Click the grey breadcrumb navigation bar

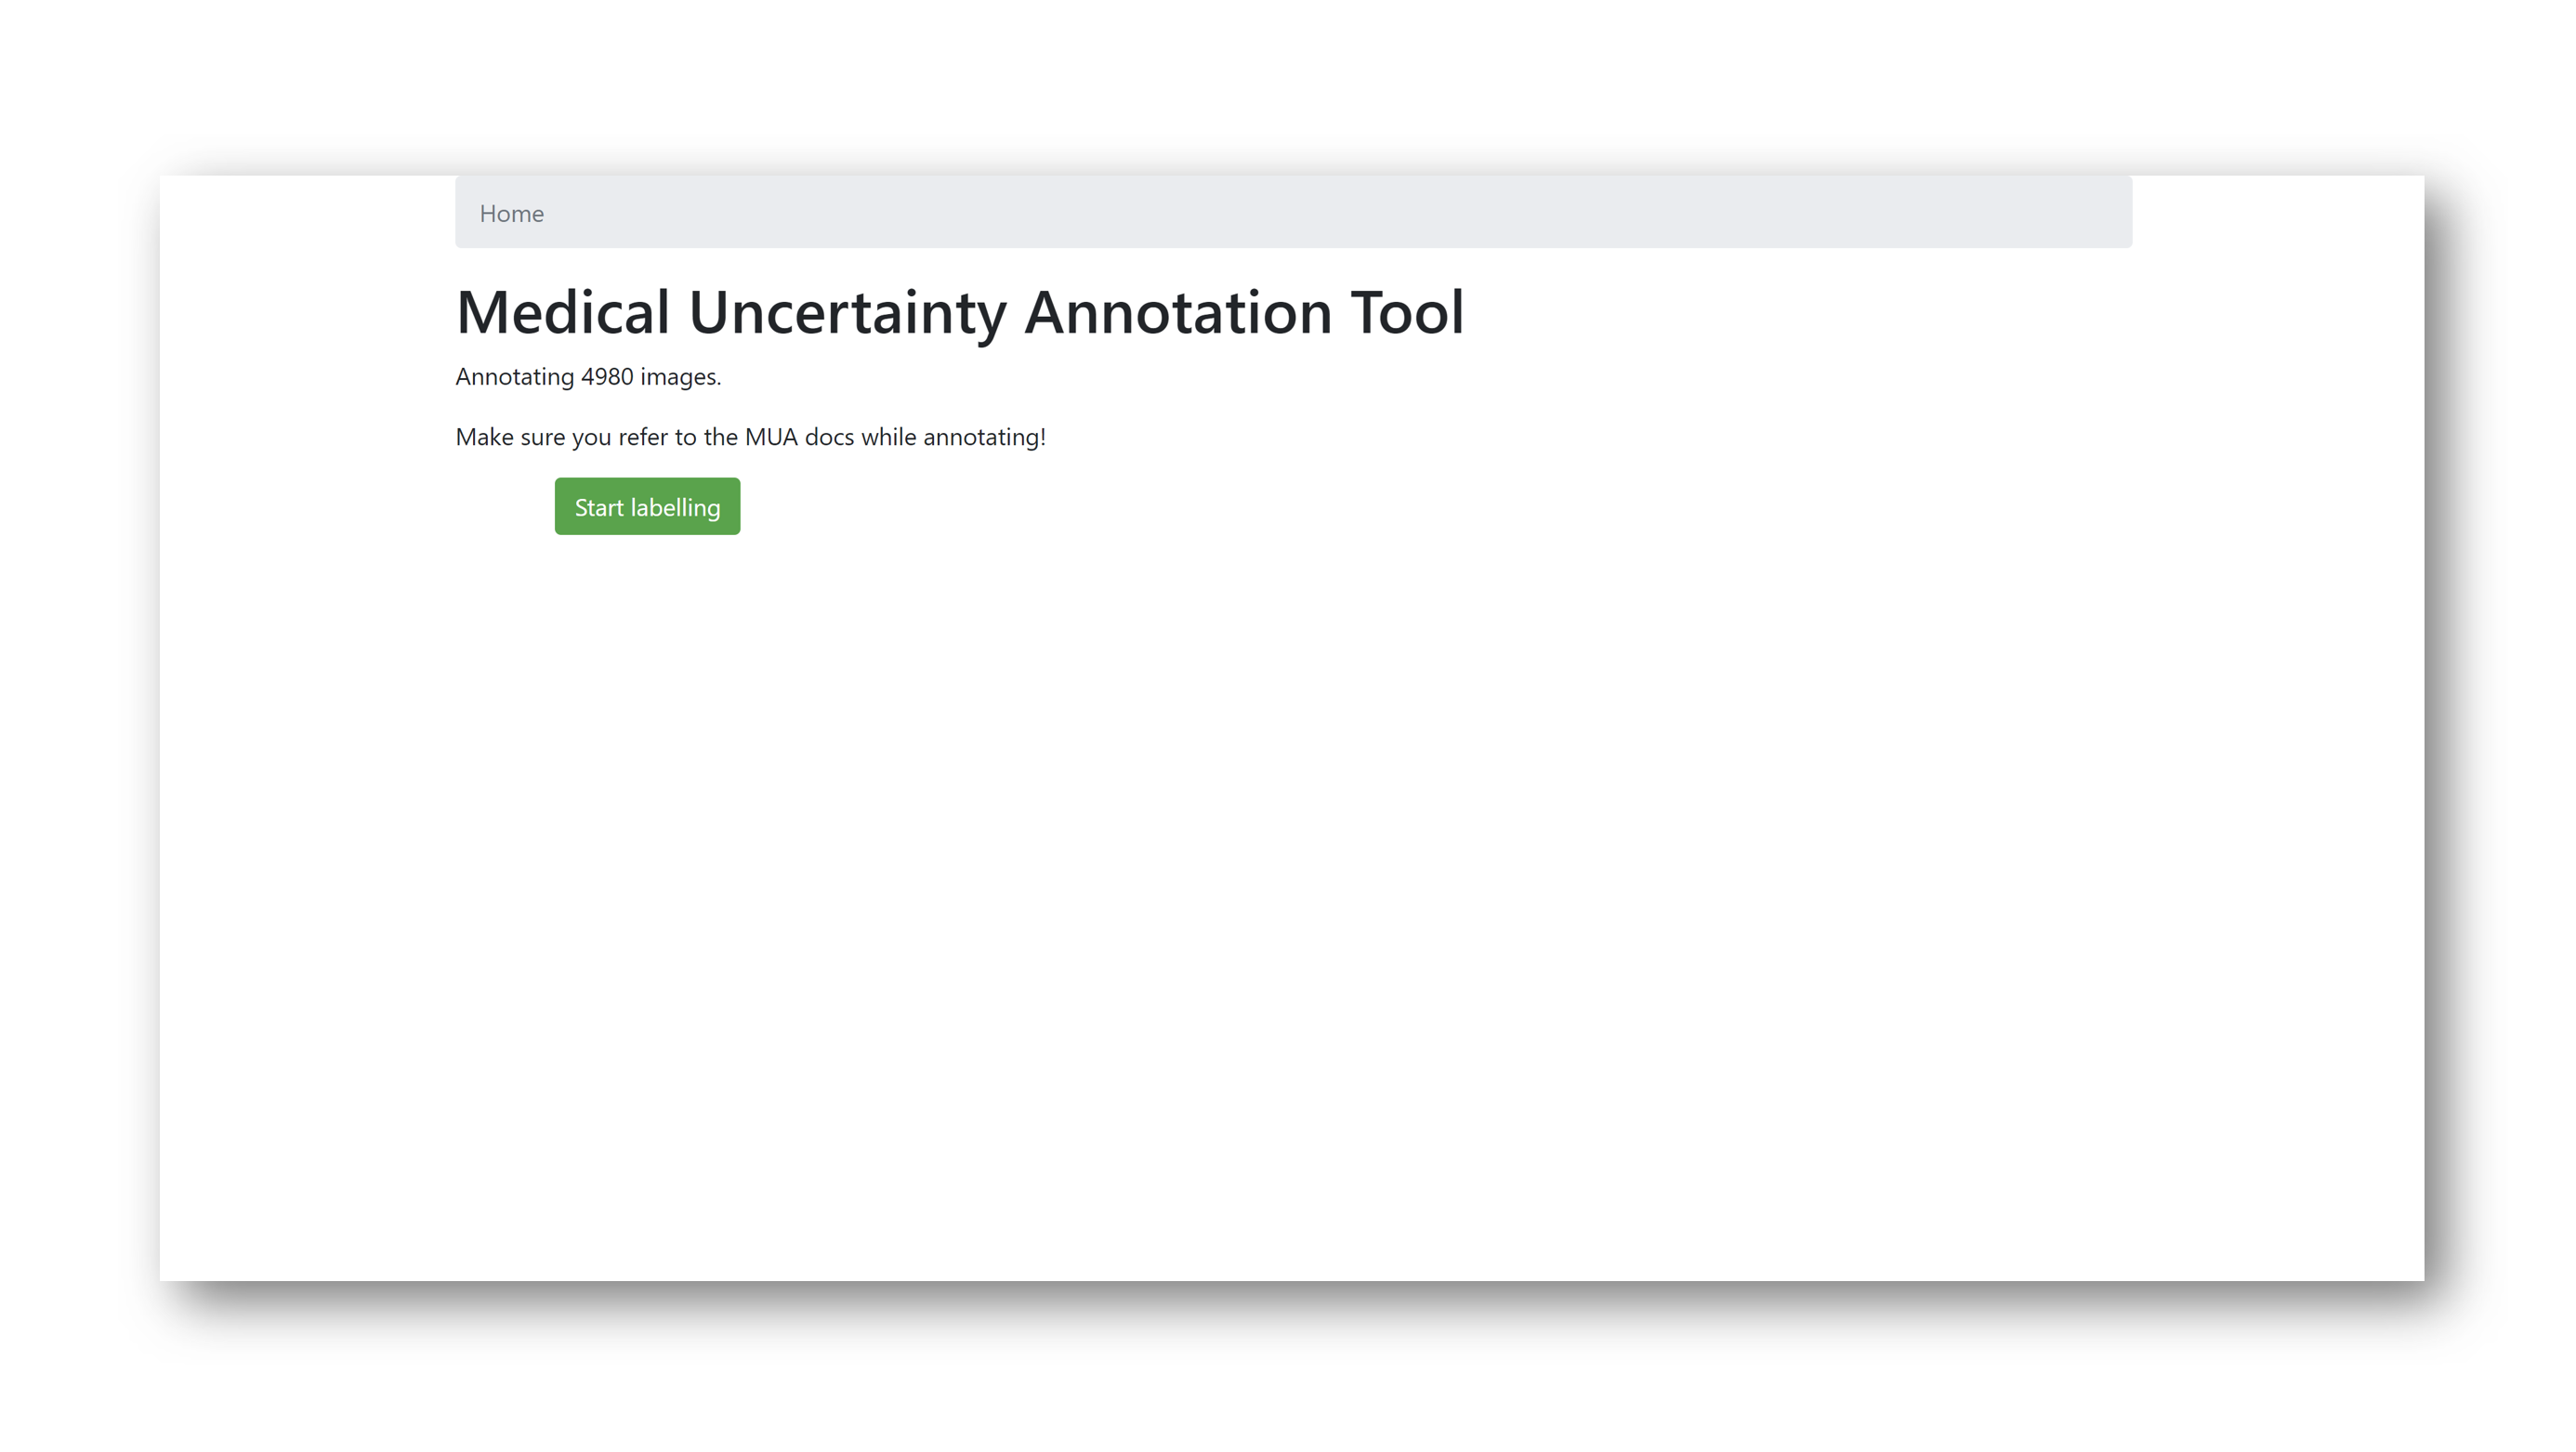[1293, 212]
